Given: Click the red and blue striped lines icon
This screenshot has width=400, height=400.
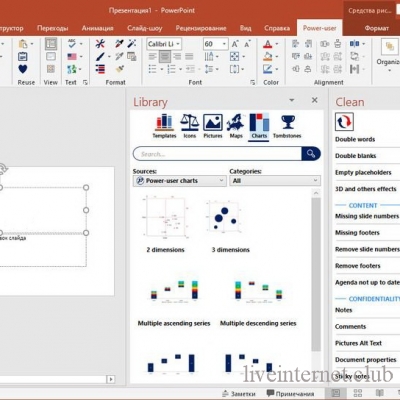Looking at the screenshot, I should tap(100, 69).
